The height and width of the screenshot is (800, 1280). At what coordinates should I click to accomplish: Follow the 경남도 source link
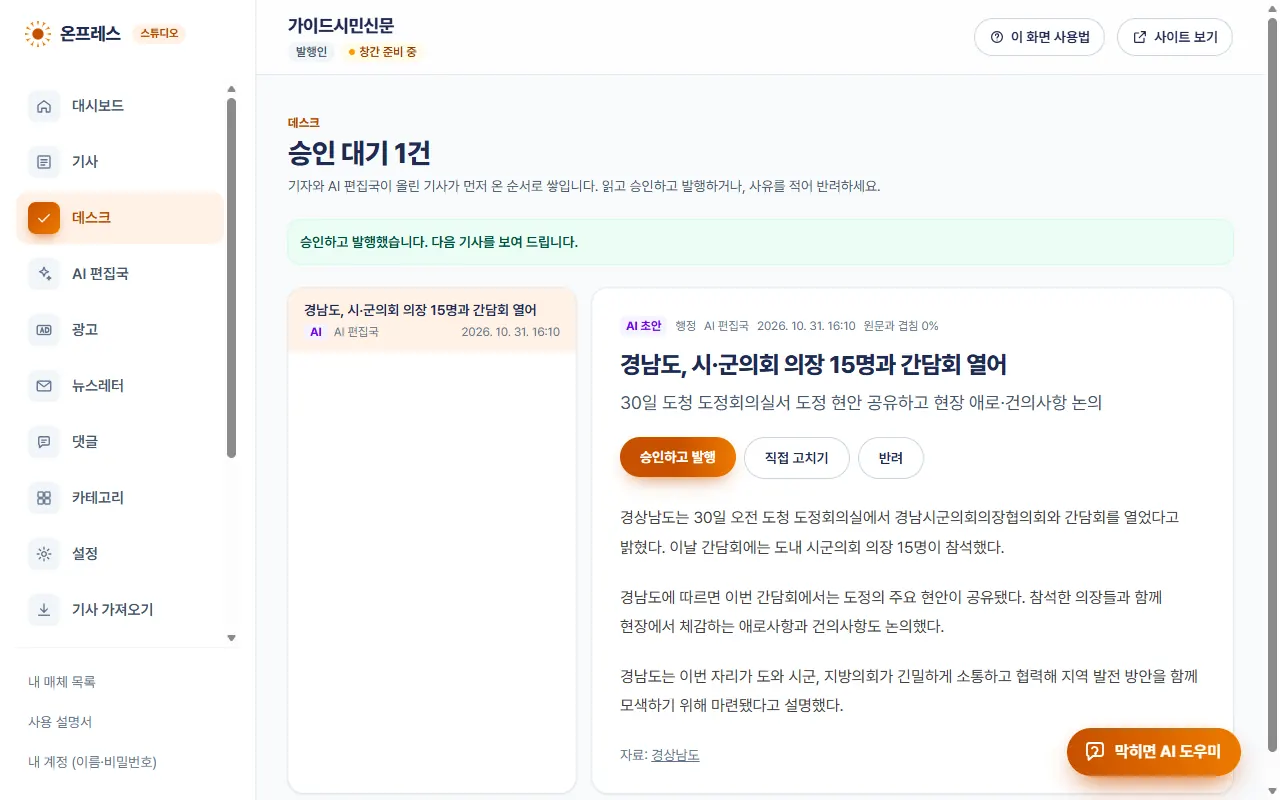point(675,755)
